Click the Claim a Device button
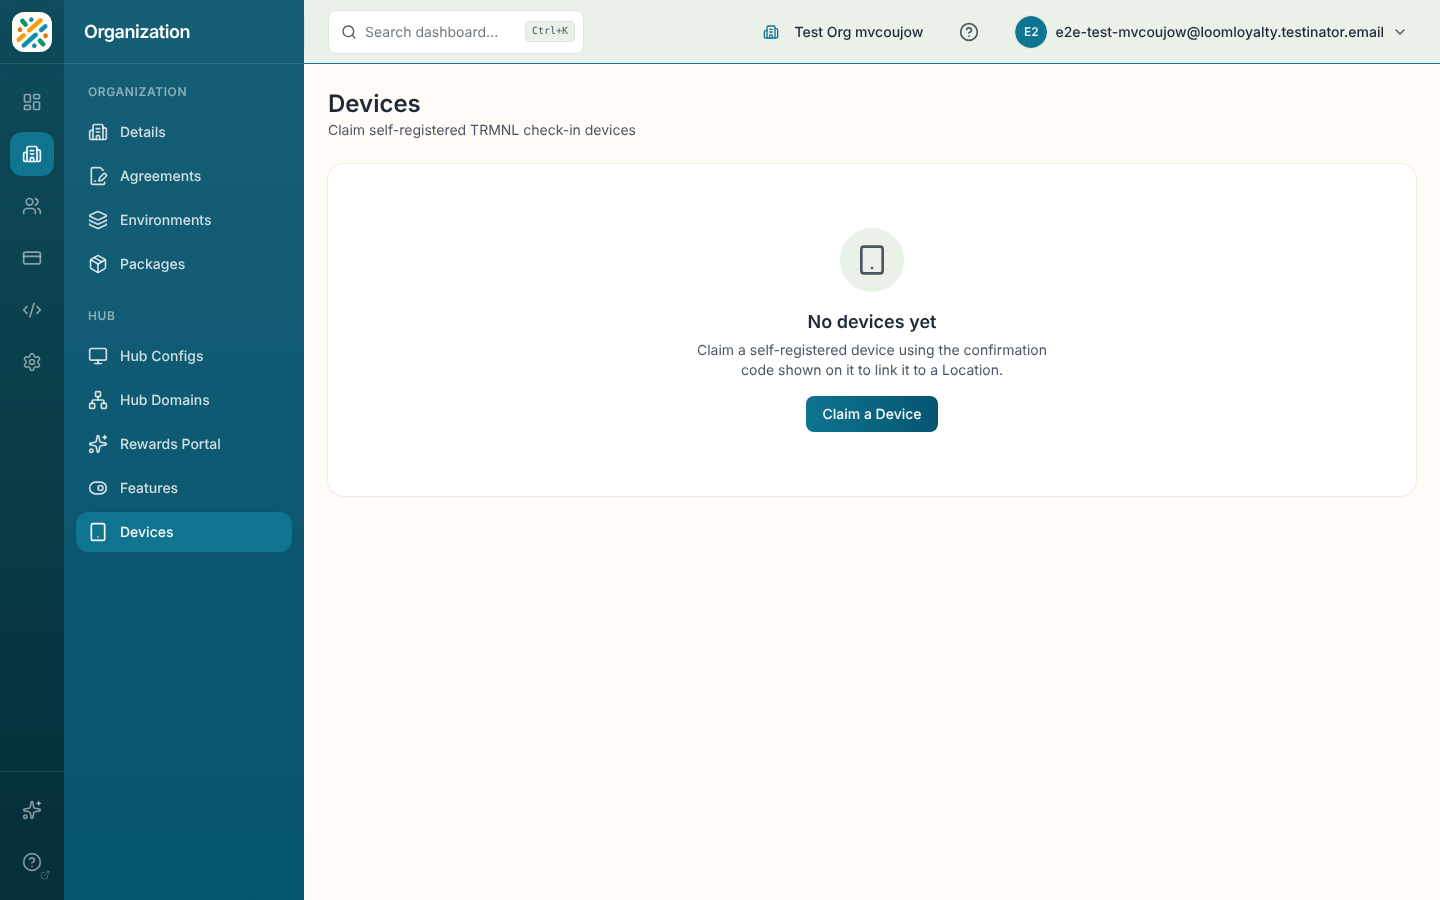The width and height of the screenshot is (1440, 900). point(872,414)
